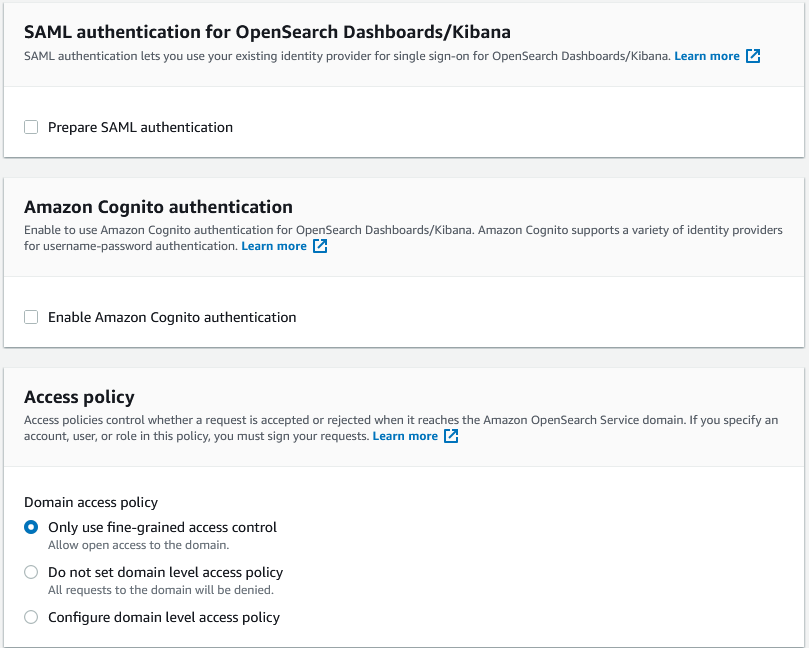The height and width of the screenshot is (648, 809).
Task: Click external link icon in Access policy section
Action: coord(451,436)
